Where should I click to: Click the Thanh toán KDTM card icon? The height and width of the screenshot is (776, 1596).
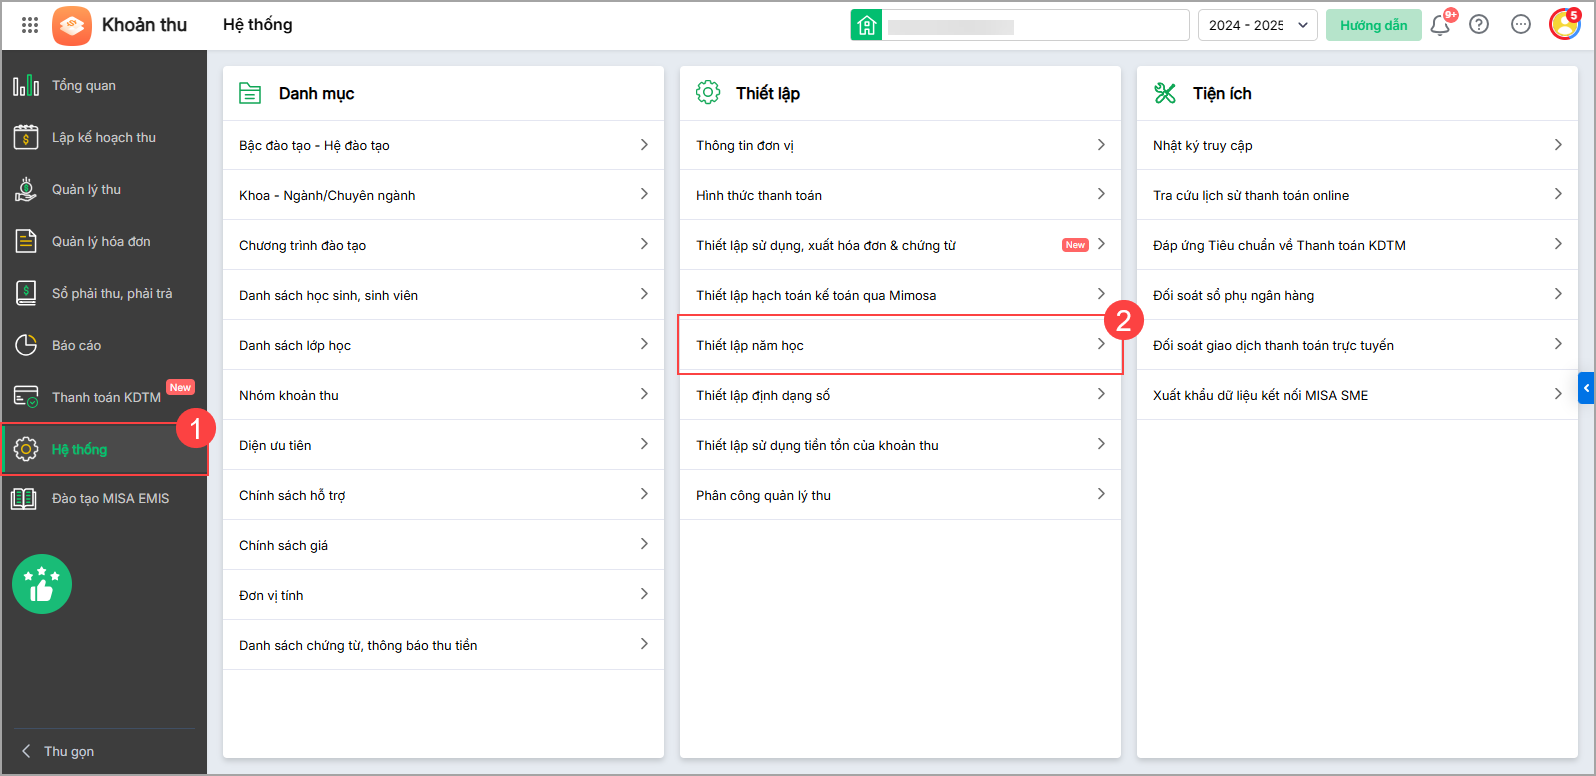tap(26, 397)
